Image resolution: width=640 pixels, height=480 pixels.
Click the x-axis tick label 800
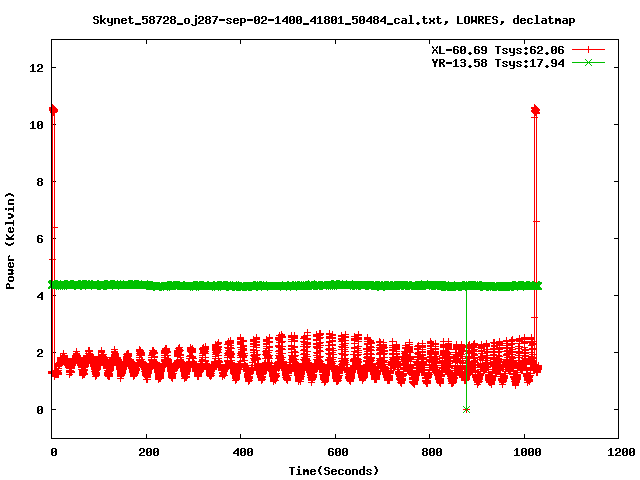click(432, 452)
